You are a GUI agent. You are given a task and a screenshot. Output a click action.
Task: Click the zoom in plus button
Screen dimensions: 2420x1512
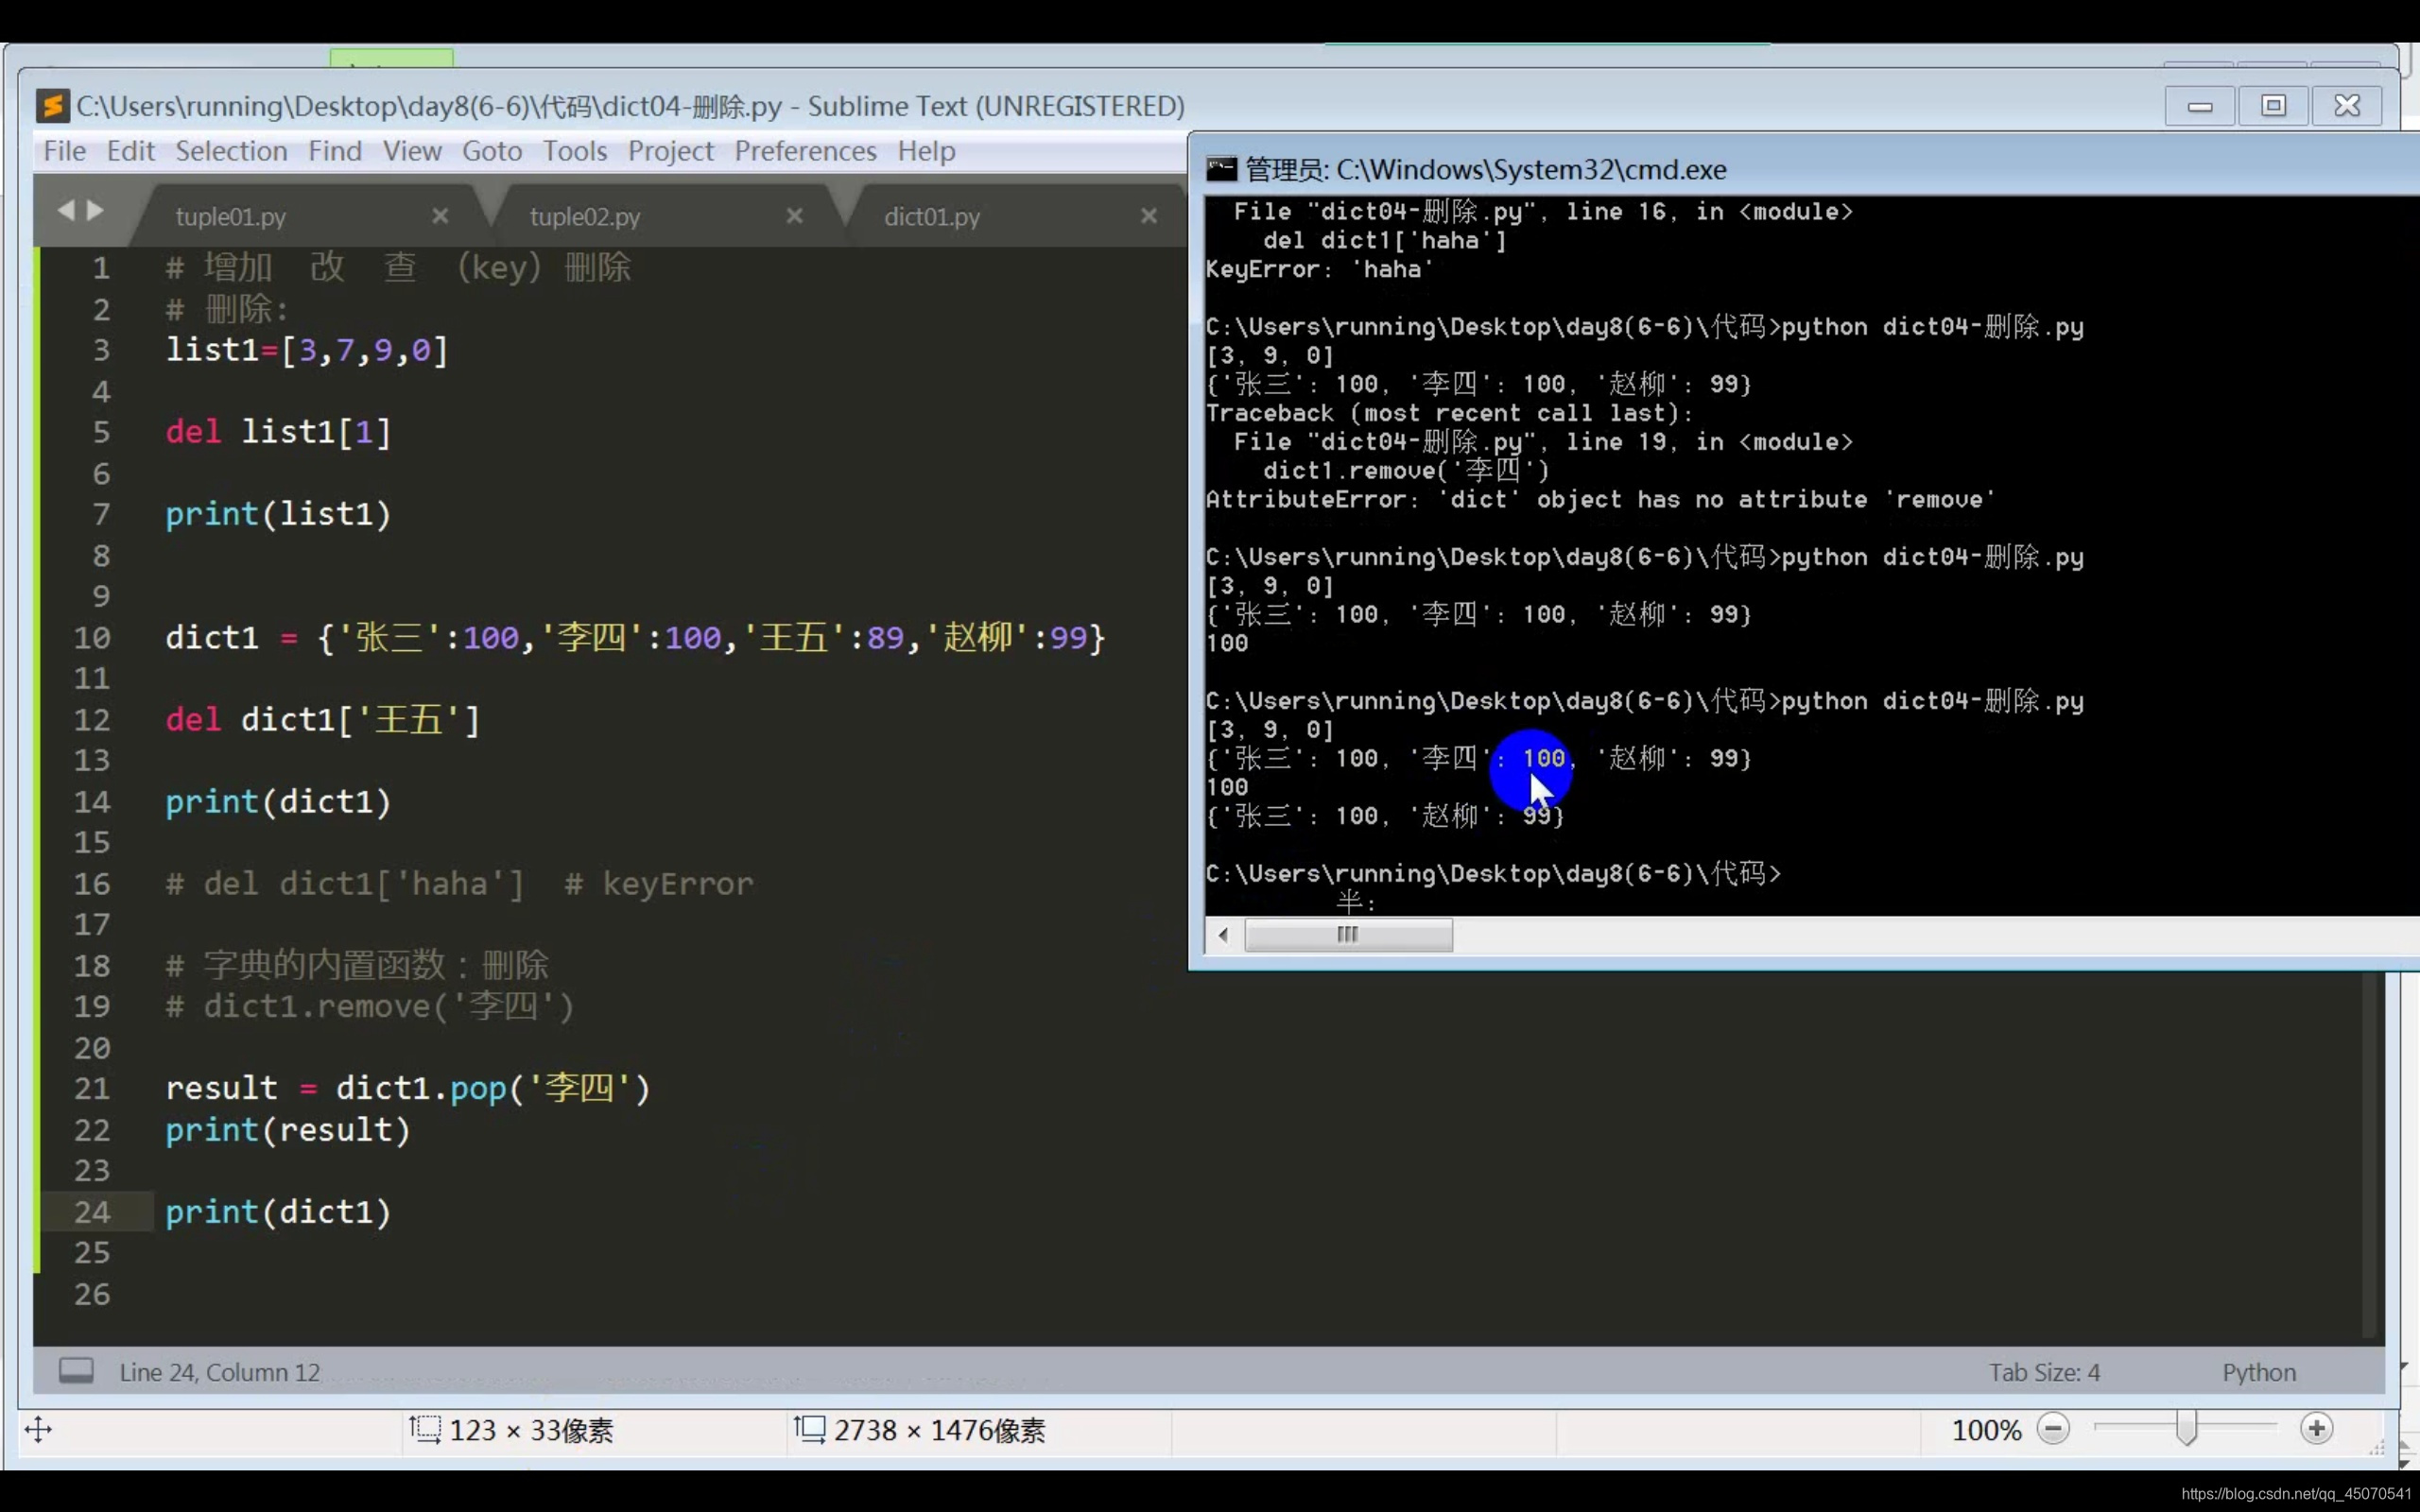pos(2316,1429)
